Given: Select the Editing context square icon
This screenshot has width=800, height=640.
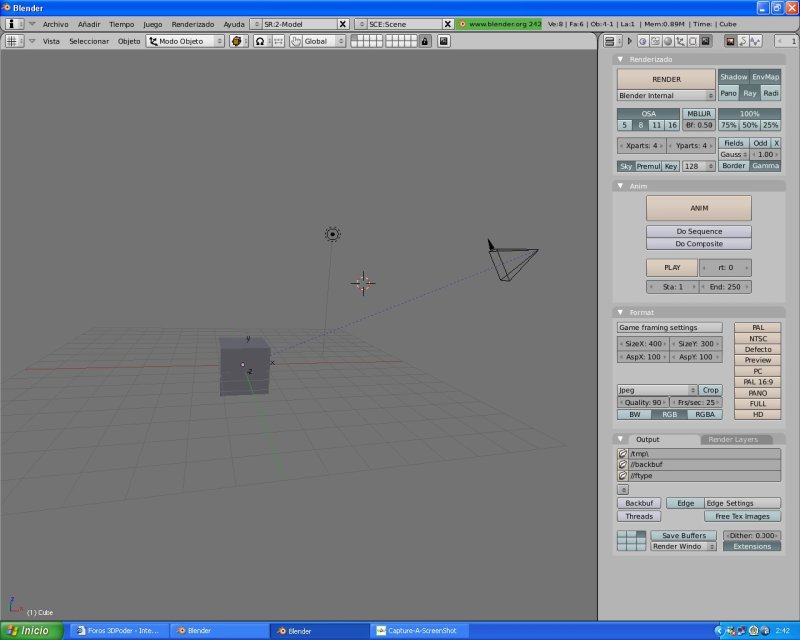Looking at the screenshot, I should (x=692, y=41).
